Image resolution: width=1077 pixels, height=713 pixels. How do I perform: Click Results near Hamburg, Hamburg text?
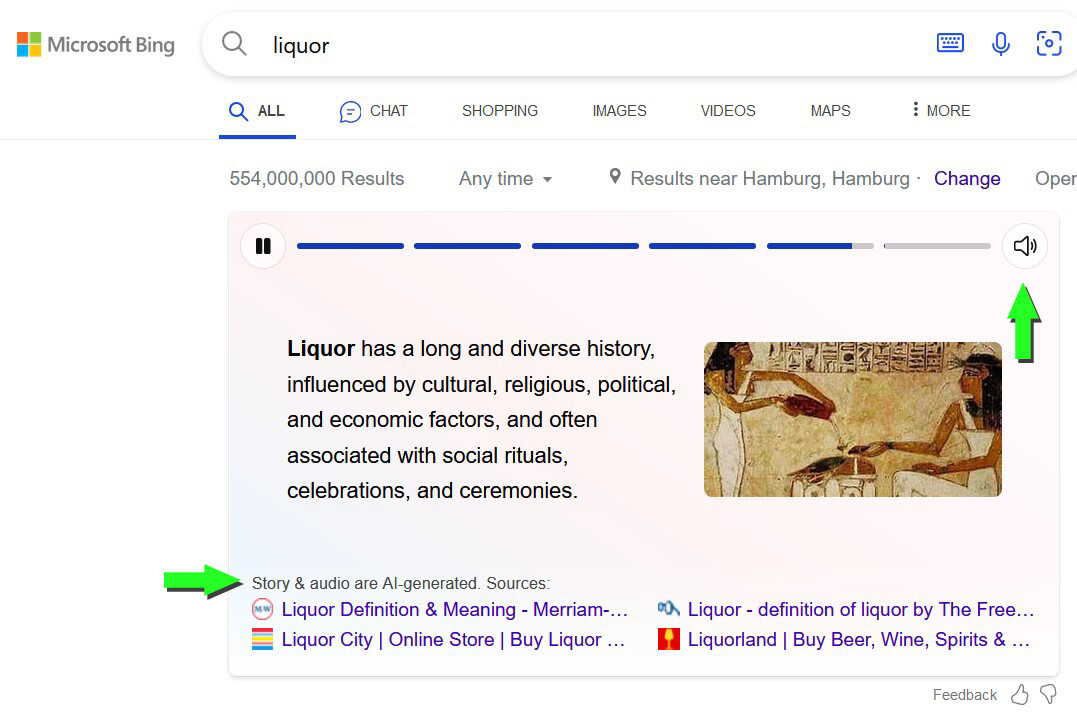[769, 179]
